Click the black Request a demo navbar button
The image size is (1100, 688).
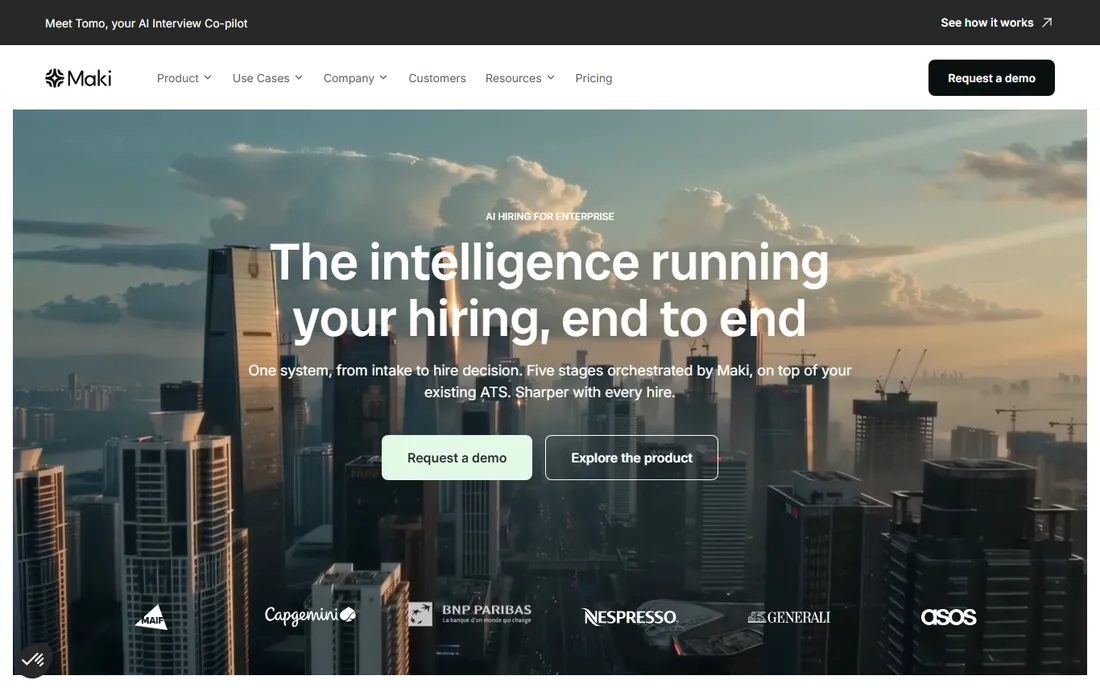(991, 78)
